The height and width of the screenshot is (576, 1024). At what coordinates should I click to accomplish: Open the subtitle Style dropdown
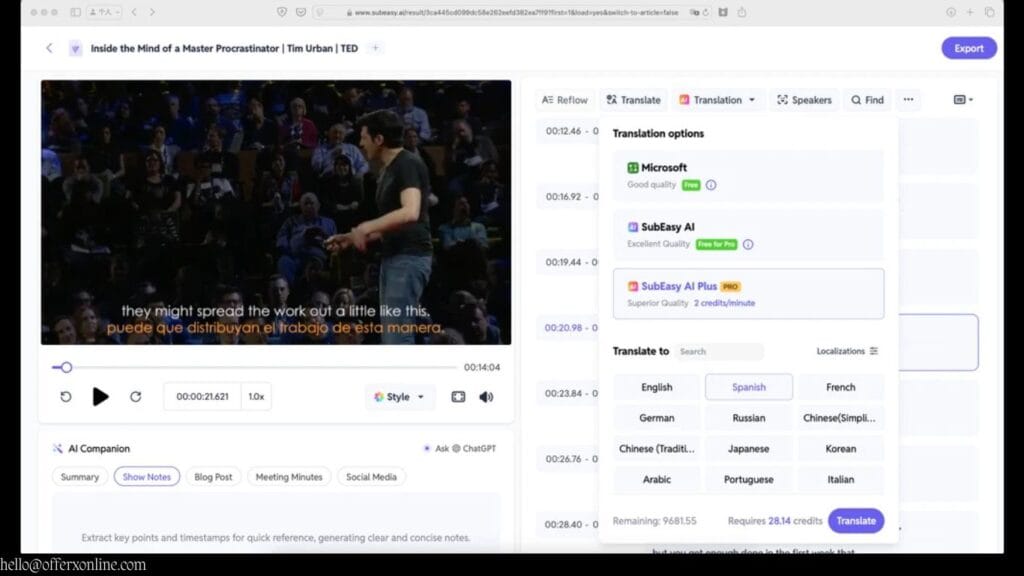[x=399, y=397]
